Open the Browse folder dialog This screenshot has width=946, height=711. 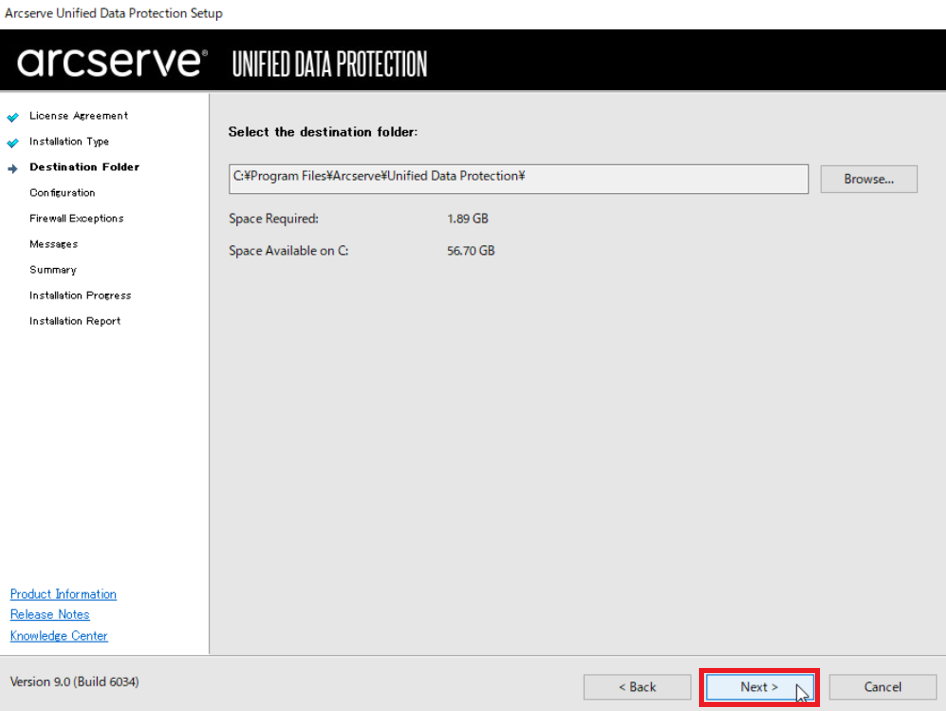(869, 179)
